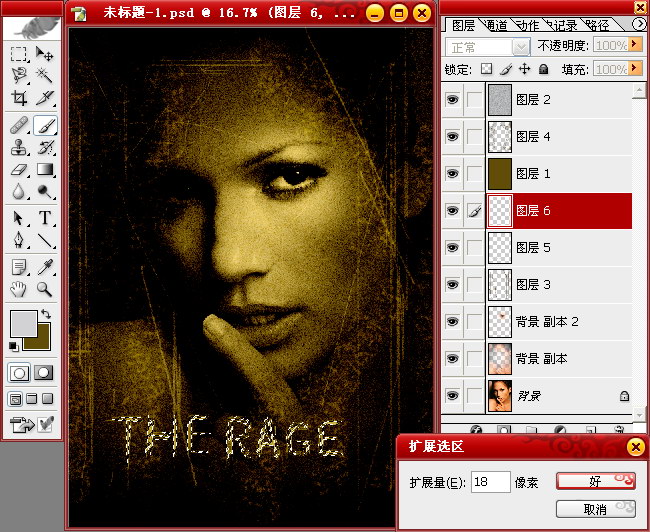Select the Zoom magnifier tool
650x532 pixels.
44,289
